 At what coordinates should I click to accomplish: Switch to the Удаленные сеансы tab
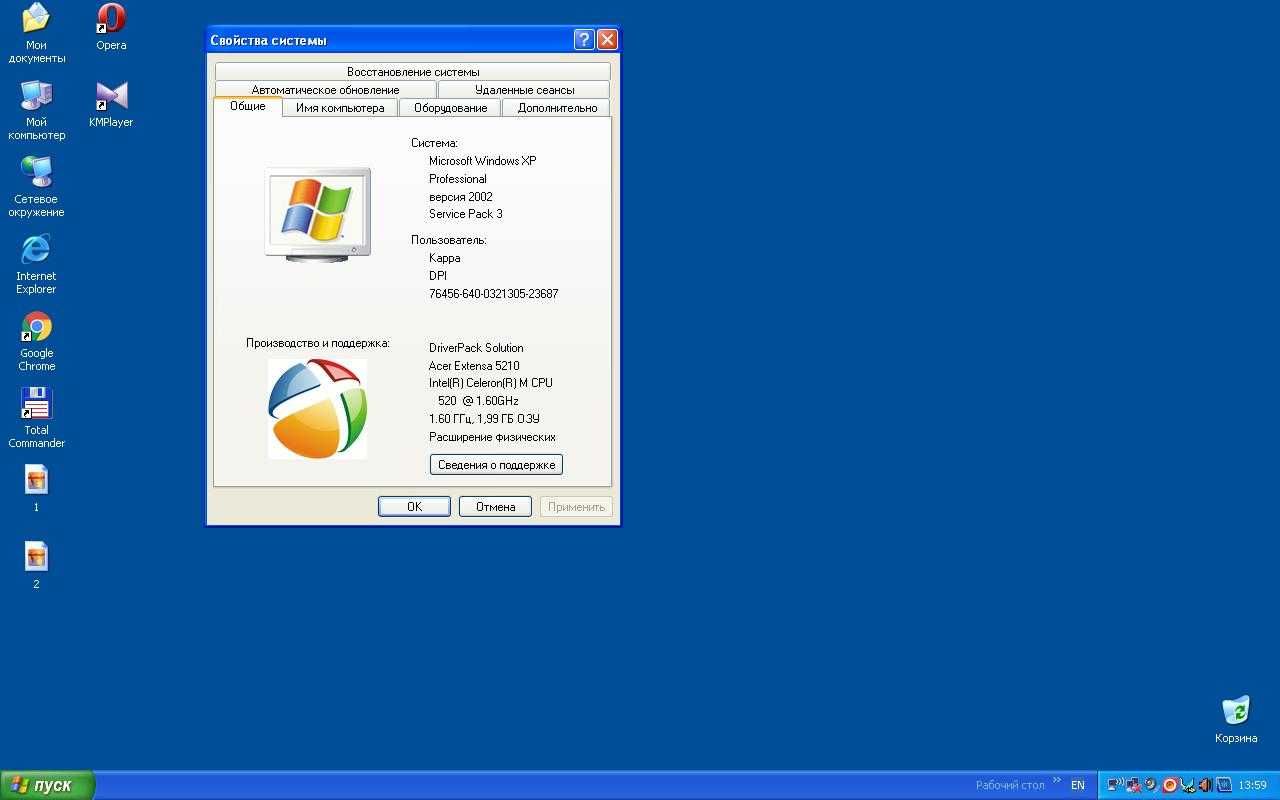point(524,90)
